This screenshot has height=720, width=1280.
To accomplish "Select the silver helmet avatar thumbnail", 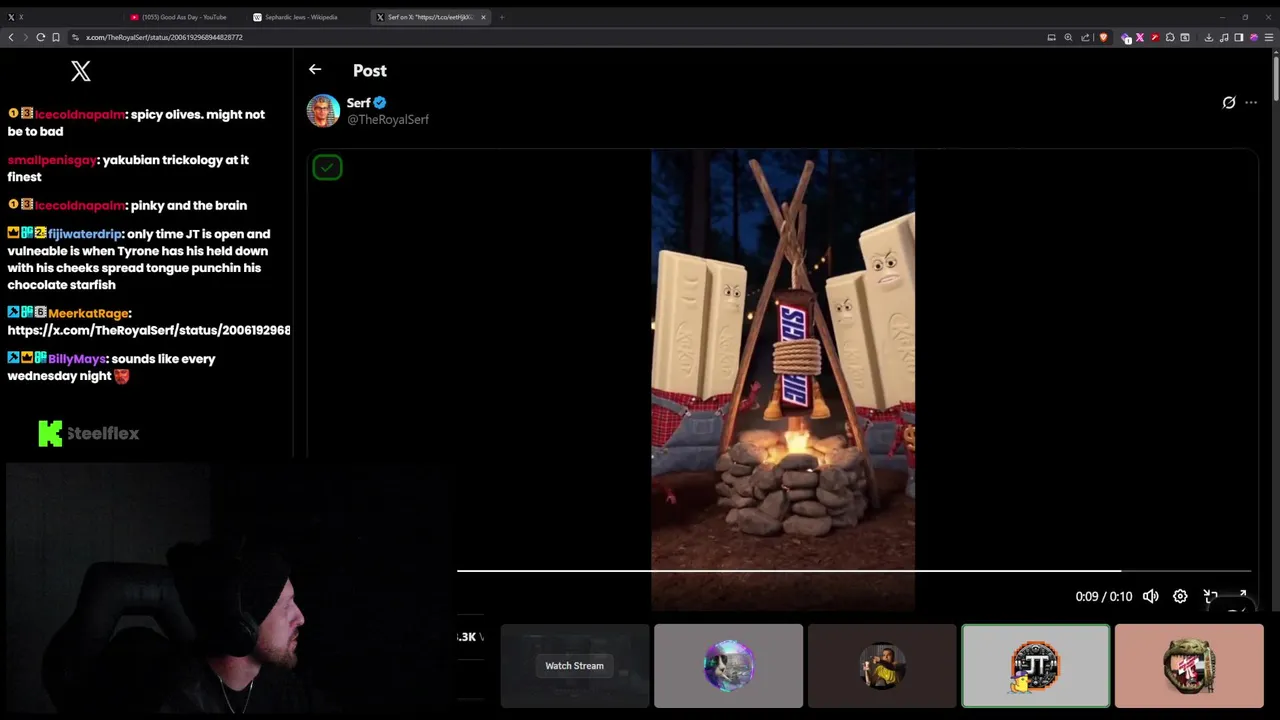I will point(728,666).
